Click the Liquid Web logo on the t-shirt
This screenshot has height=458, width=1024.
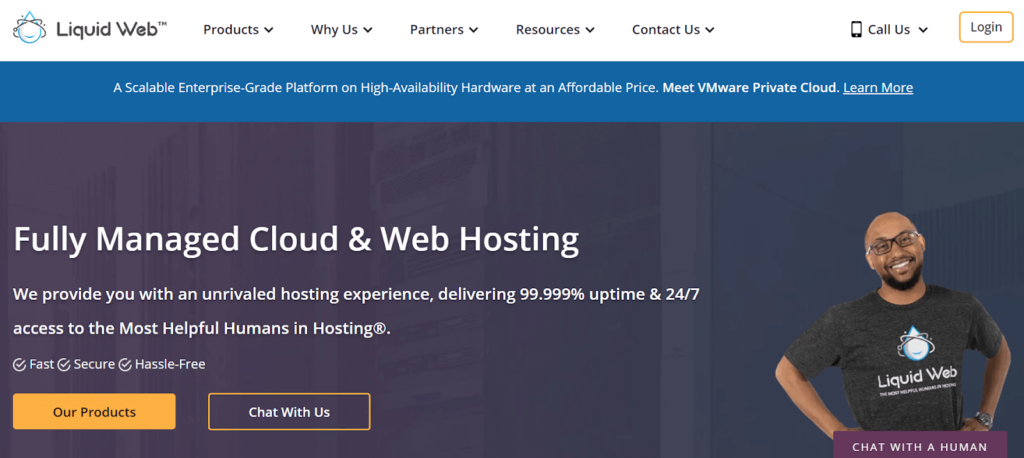[918, 363]
